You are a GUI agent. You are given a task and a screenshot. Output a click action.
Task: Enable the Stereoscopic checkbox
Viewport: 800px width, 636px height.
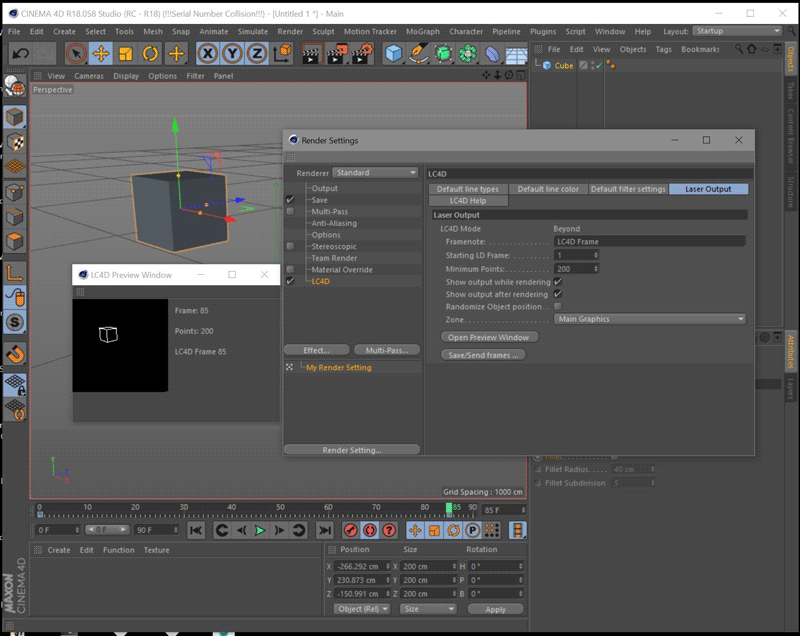pos(290,246)
